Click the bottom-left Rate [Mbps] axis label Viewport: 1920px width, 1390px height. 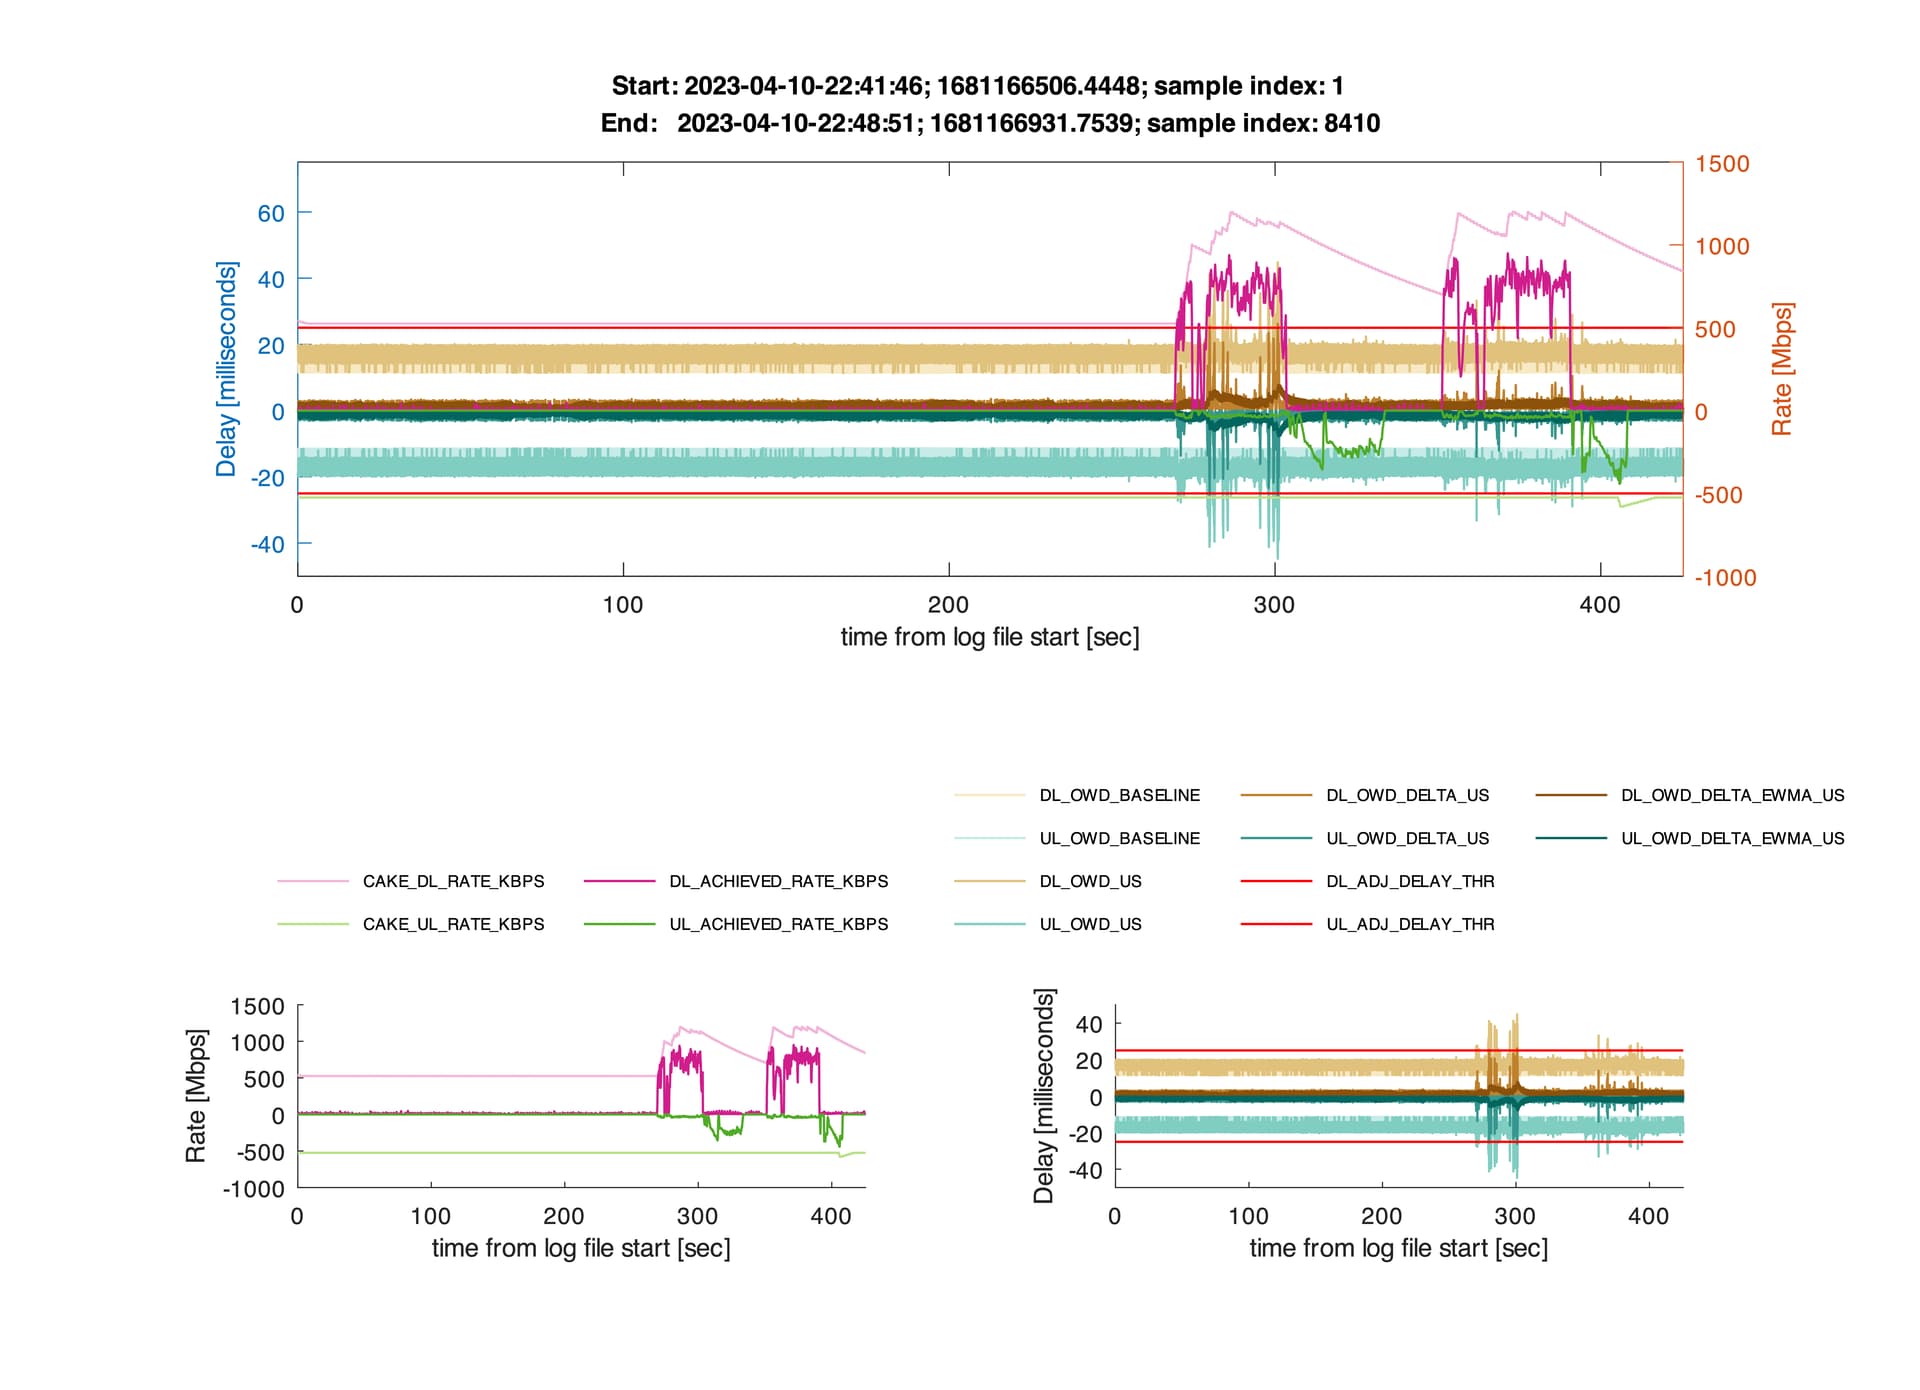196,1096
